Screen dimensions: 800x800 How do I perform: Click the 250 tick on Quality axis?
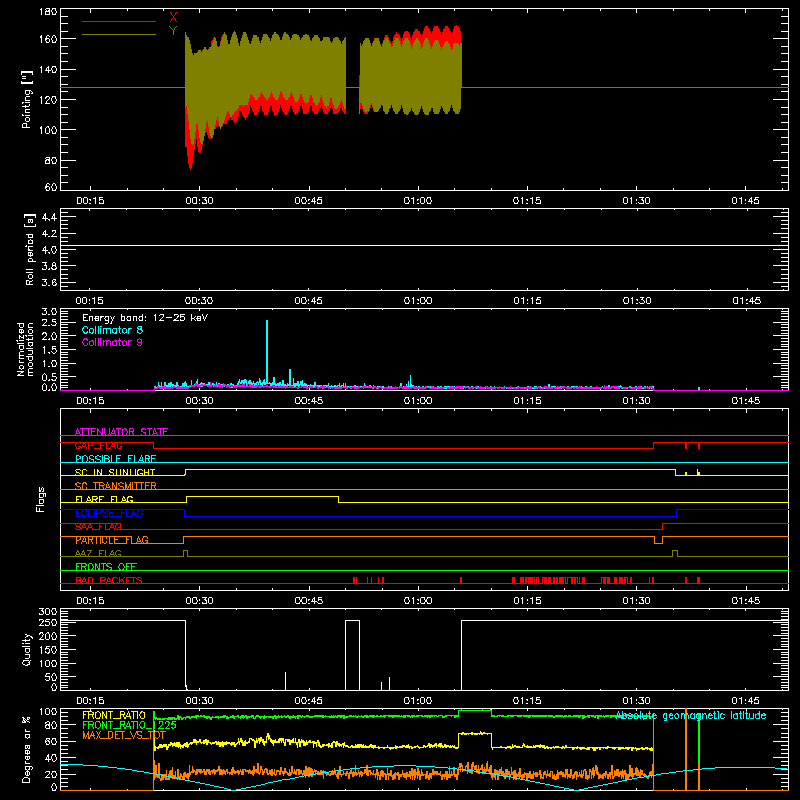point(48,622)
